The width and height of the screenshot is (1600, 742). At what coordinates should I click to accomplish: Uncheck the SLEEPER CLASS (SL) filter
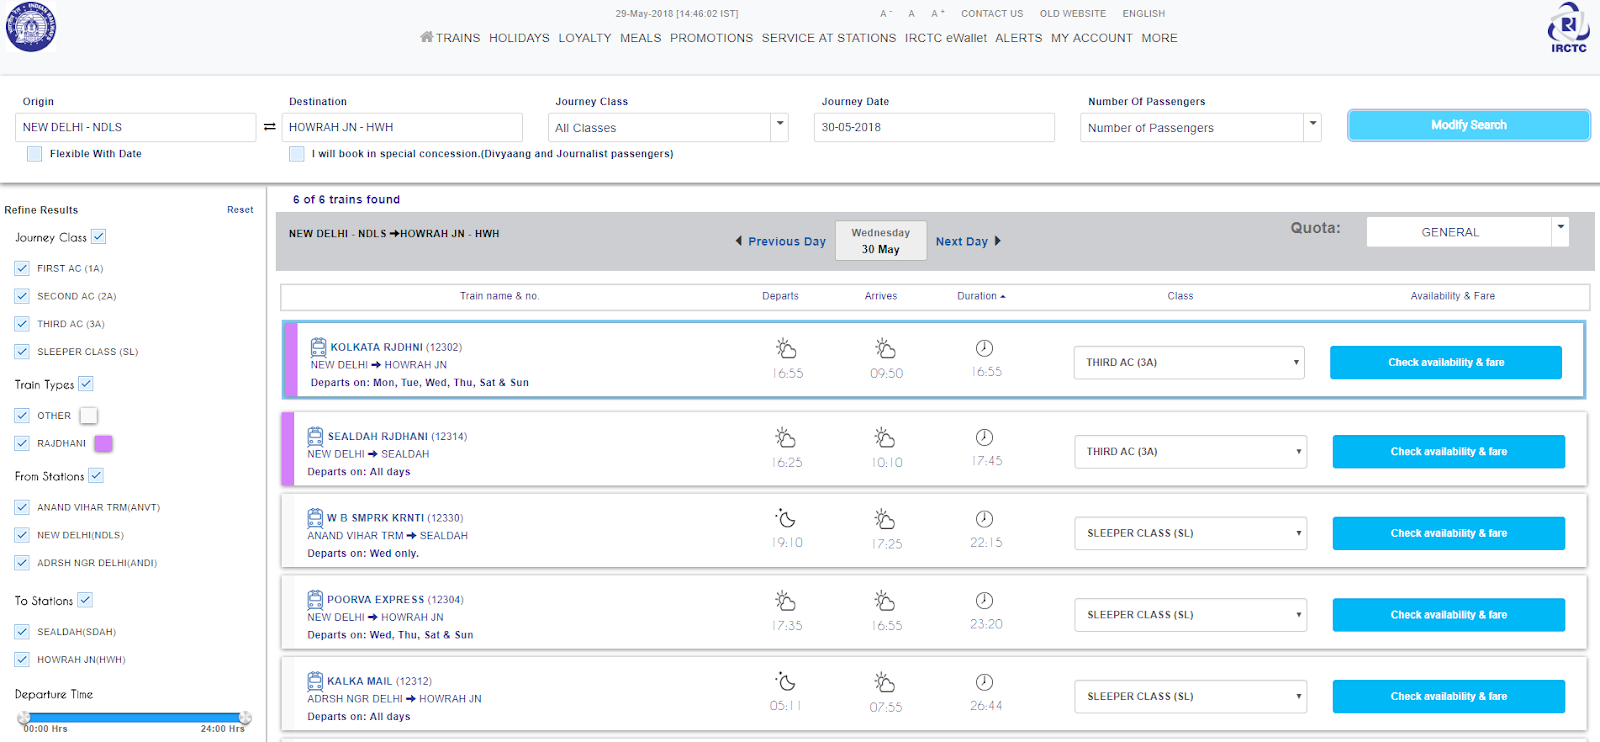pos(22,352)
